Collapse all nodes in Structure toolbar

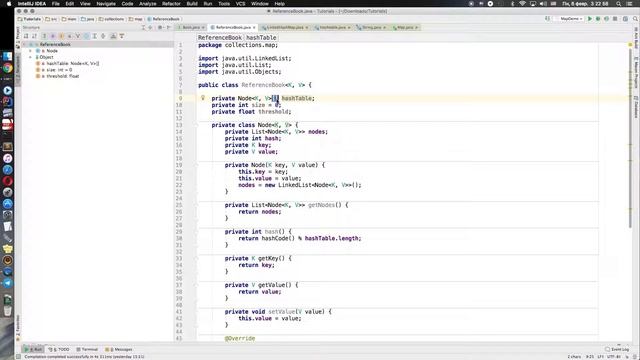(103, 36)
